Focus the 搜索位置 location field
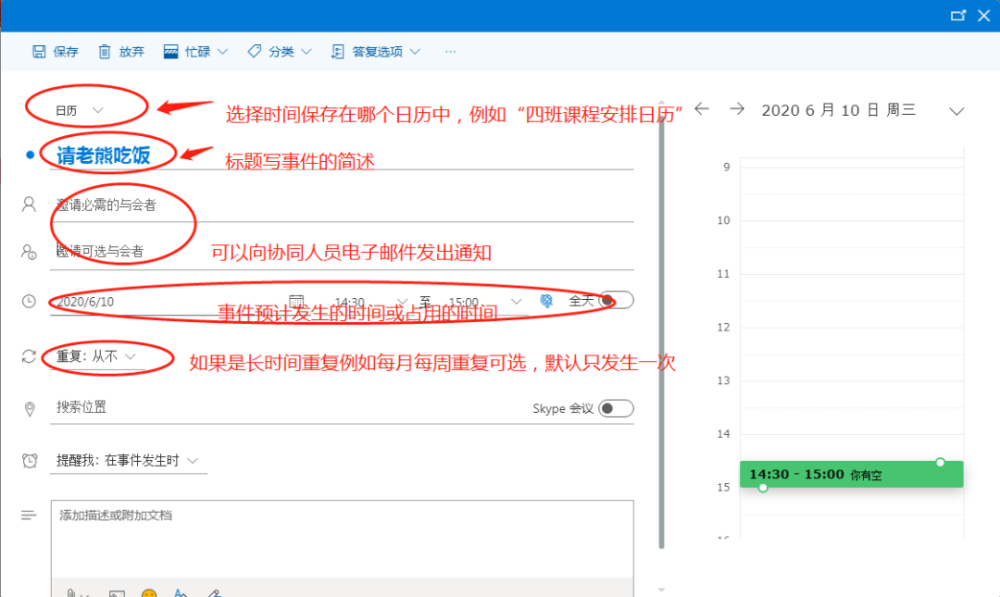The image size is (1000, 597). click(x=287, y=408)
